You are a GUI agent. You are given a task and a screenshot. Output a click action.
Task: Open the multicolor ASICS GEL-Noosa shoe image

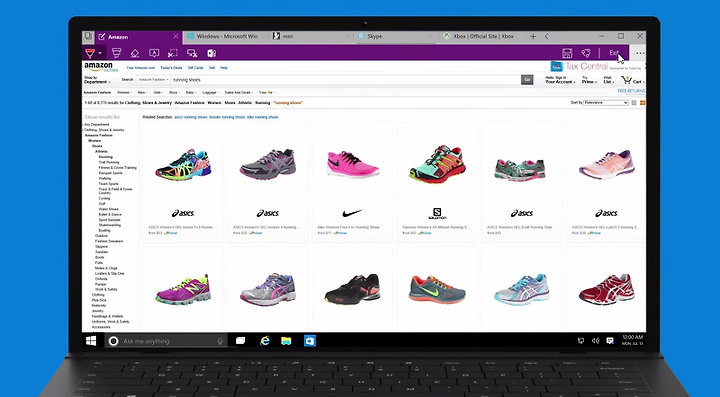pos(183,165)
